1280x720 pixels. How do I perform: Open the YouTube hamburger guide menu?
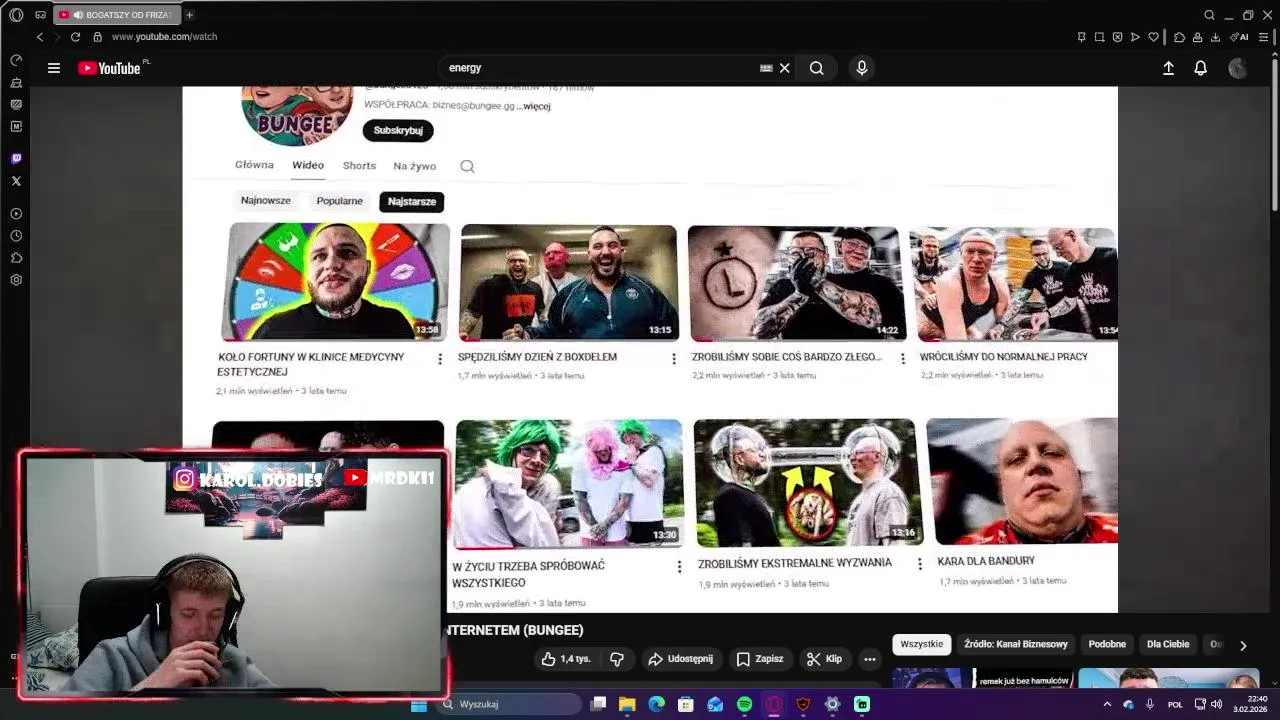[x=54, y=68]
